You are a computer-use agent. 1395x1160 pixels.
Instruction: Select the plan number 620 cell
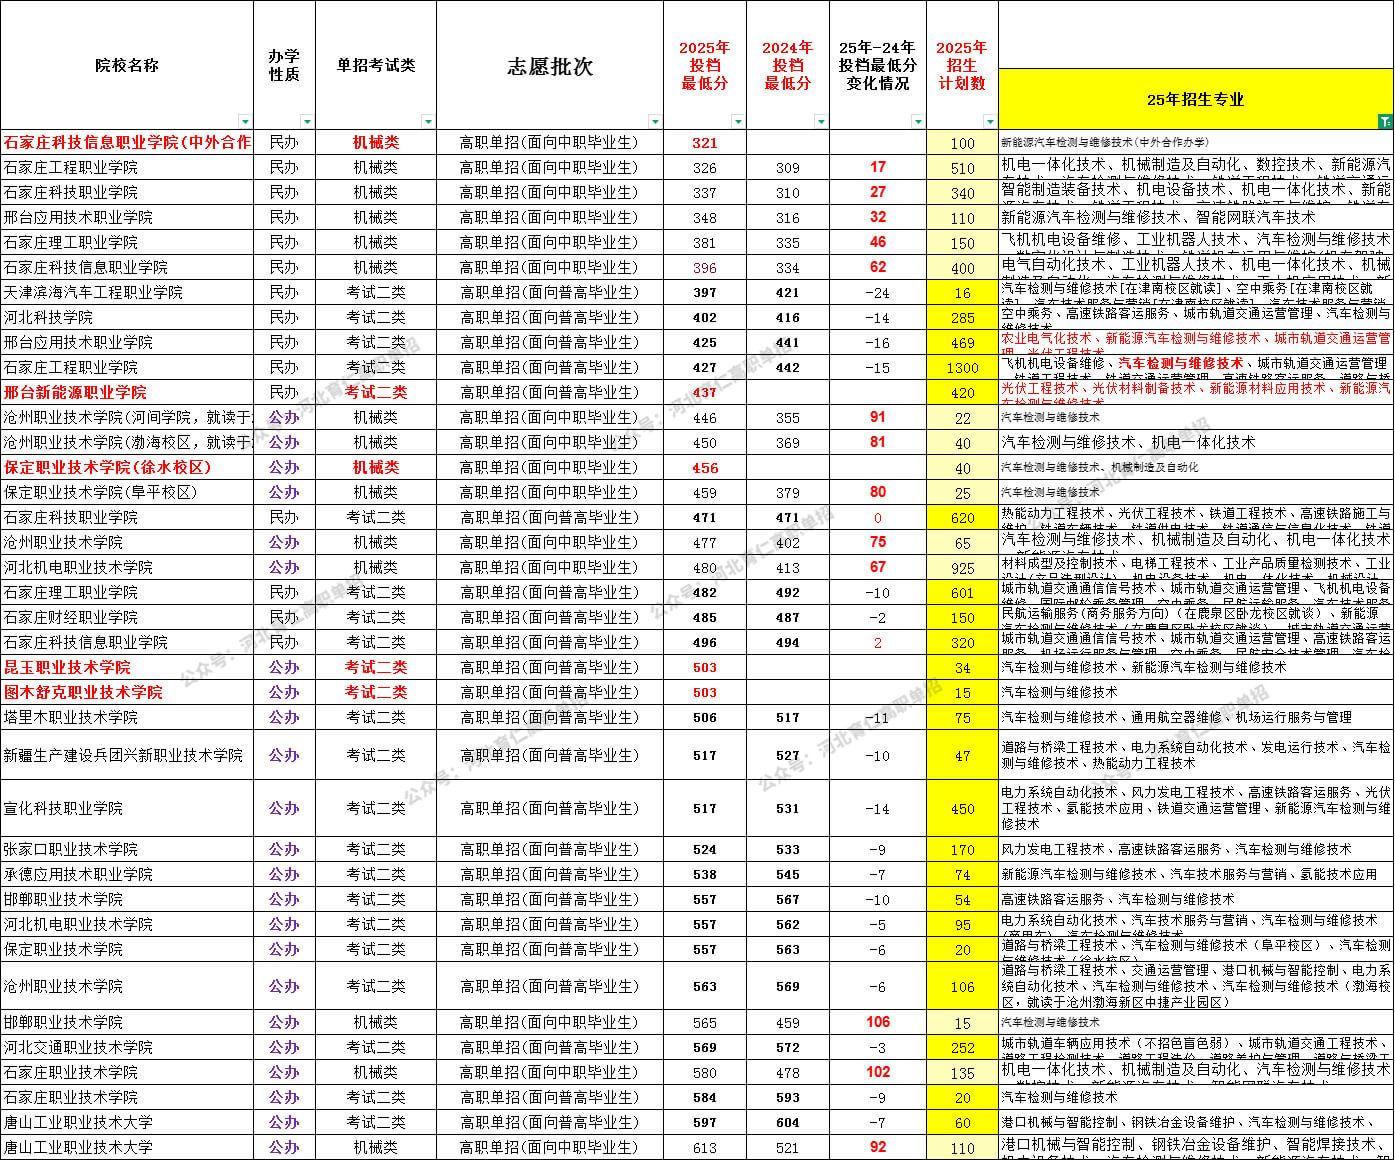[x=963, y=517]
